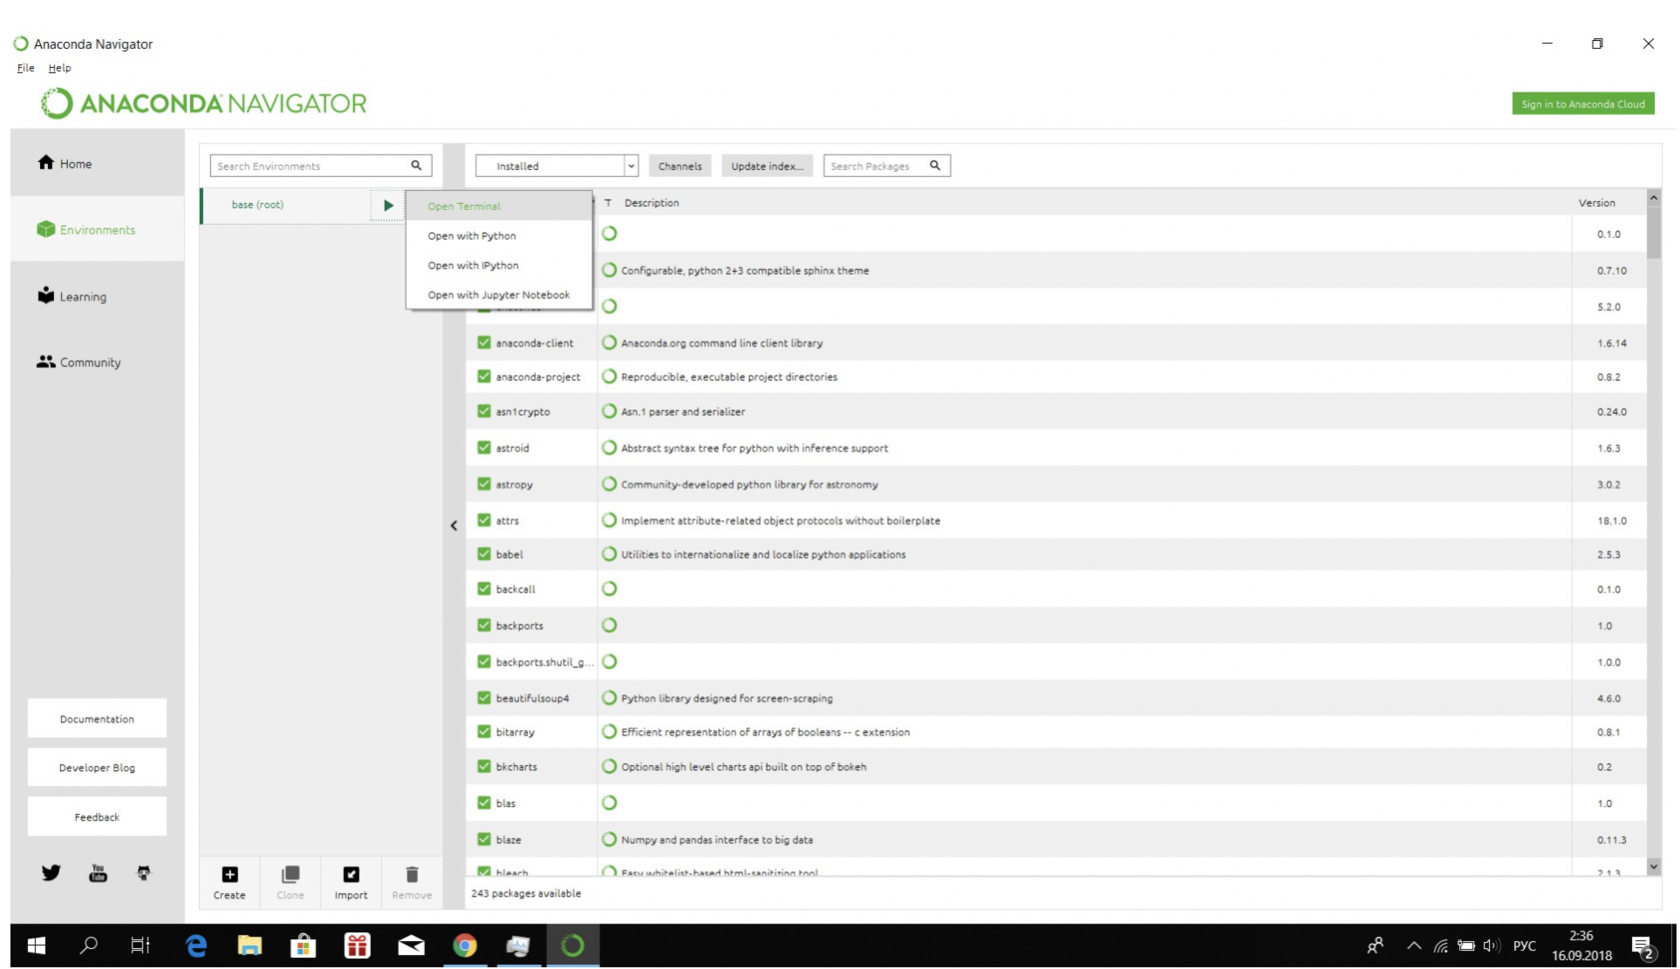Click the Clone environment icon

click(x=290, y=874)
